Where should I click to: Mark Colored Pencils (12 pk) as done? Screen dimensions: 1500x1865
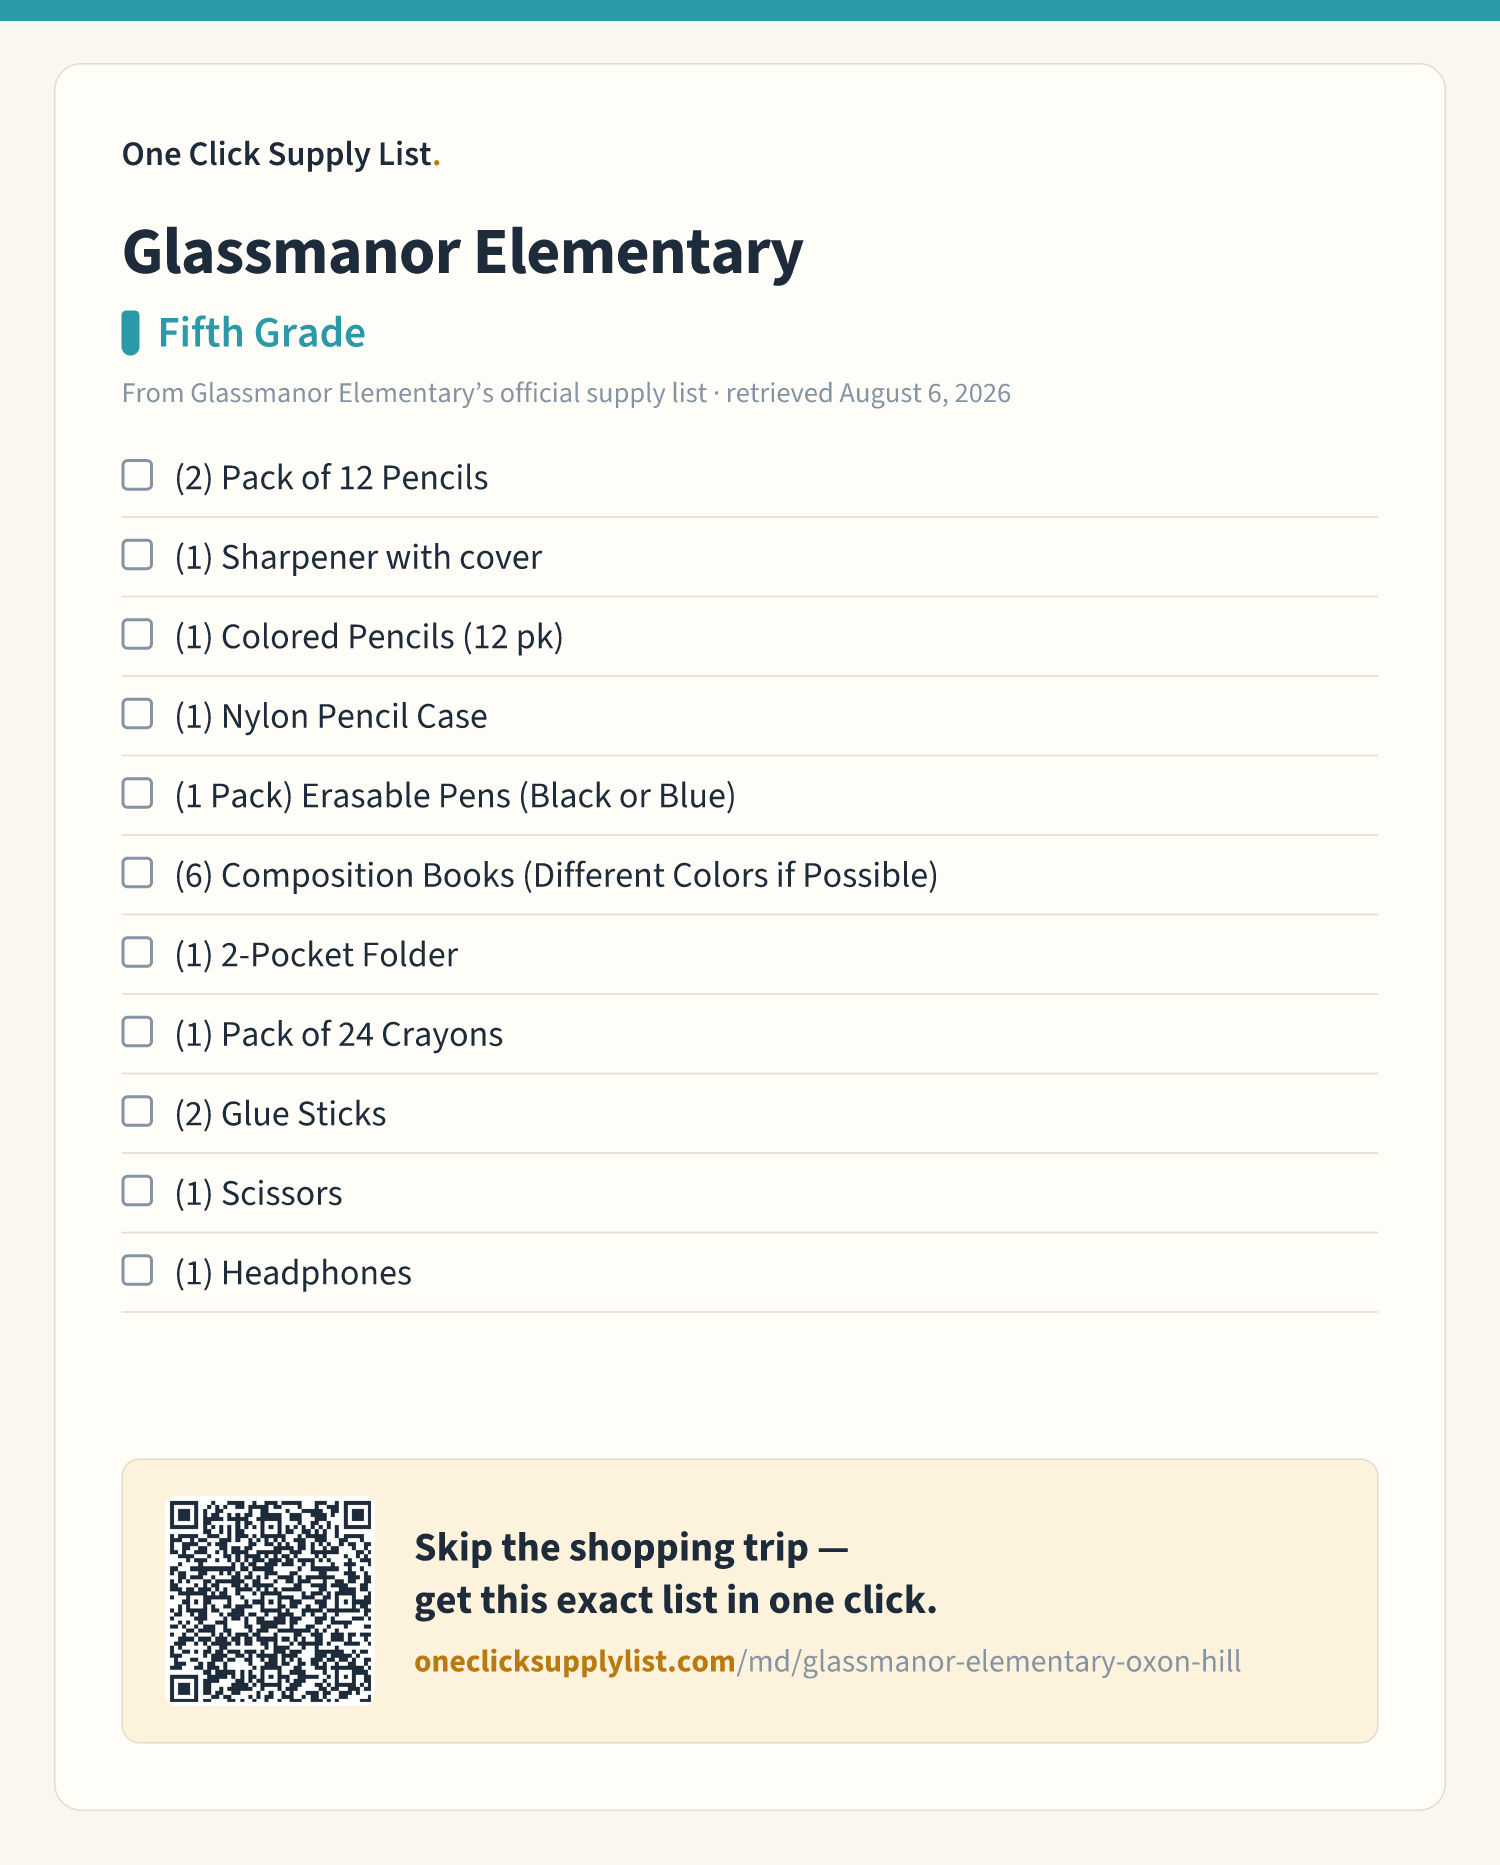[137, 634]
